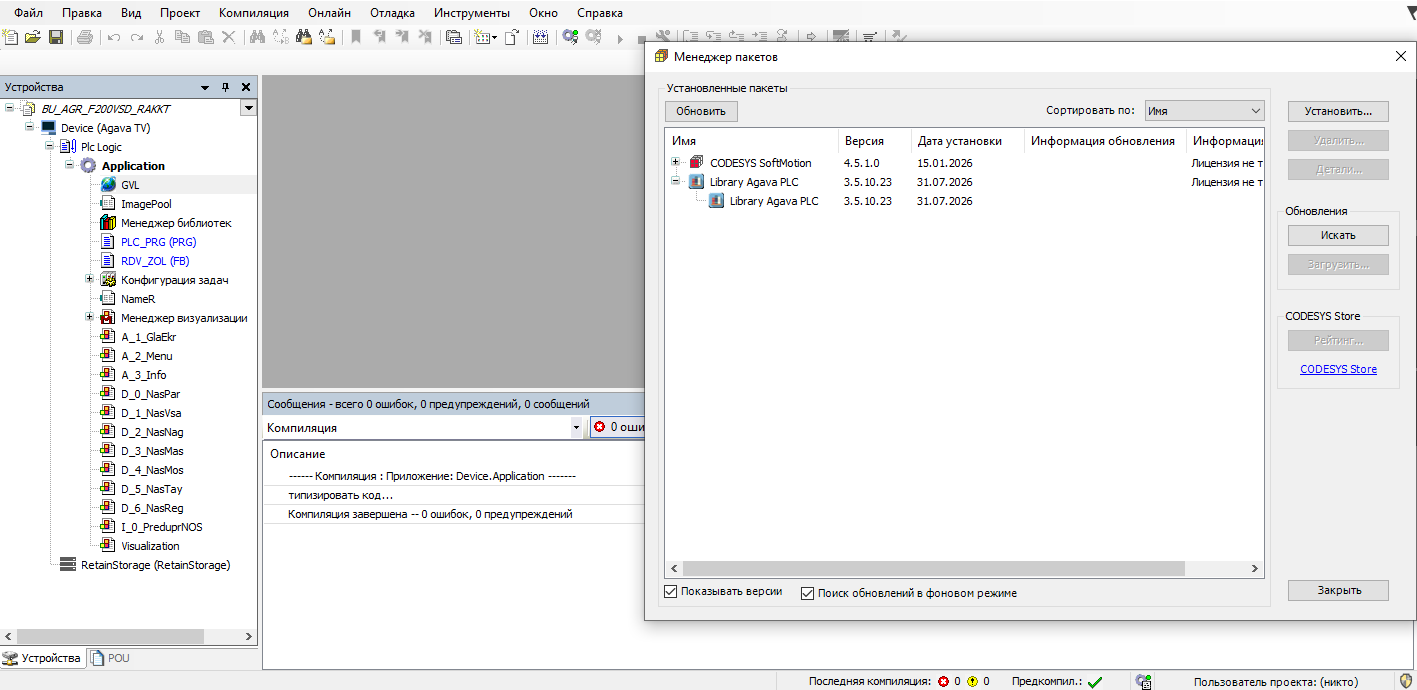Click the Plc Logic icon in tree

coord(68,147)
